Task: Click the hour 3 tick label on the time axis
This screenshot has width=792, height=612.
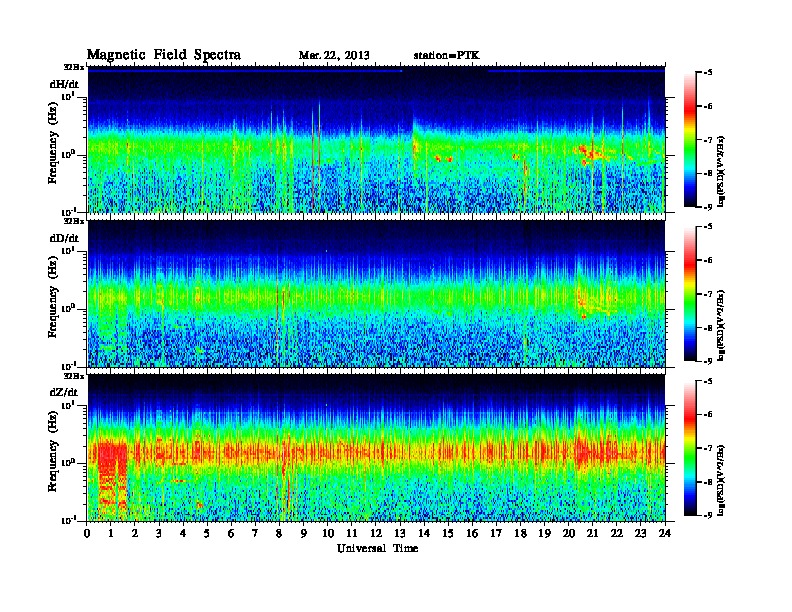Action: click(159, 534)
